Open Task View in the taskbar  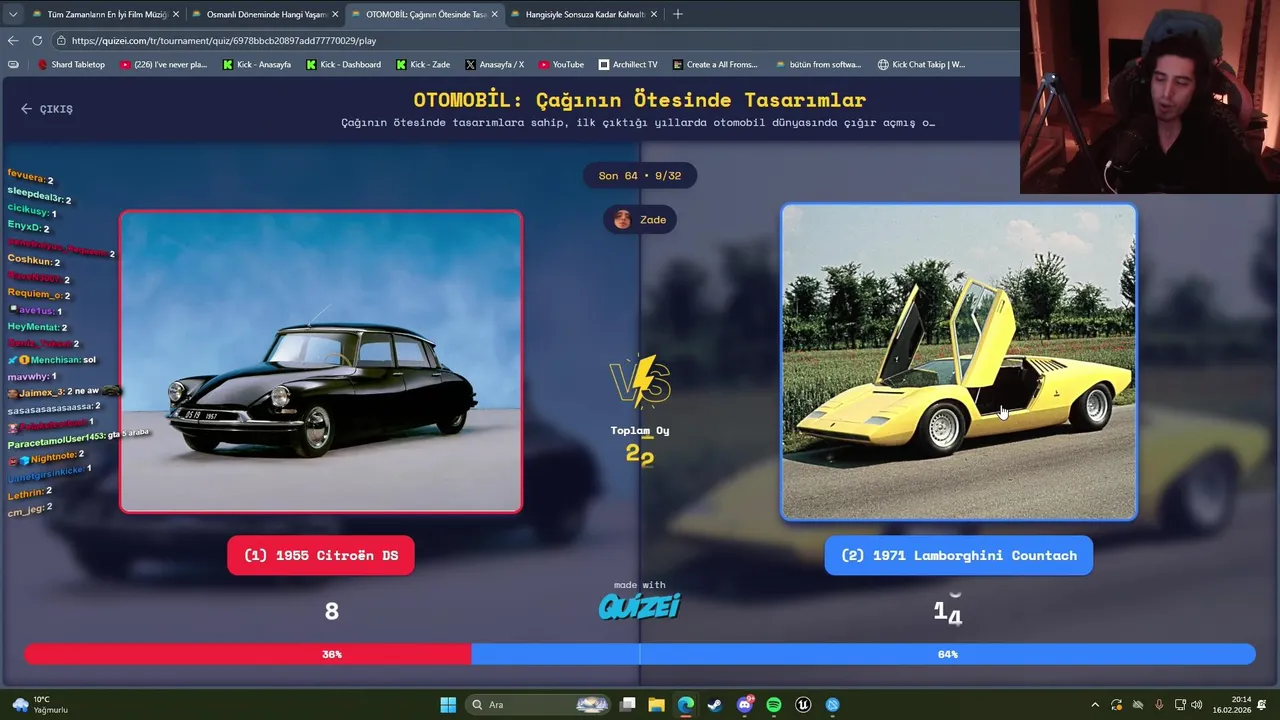(627, 705)
